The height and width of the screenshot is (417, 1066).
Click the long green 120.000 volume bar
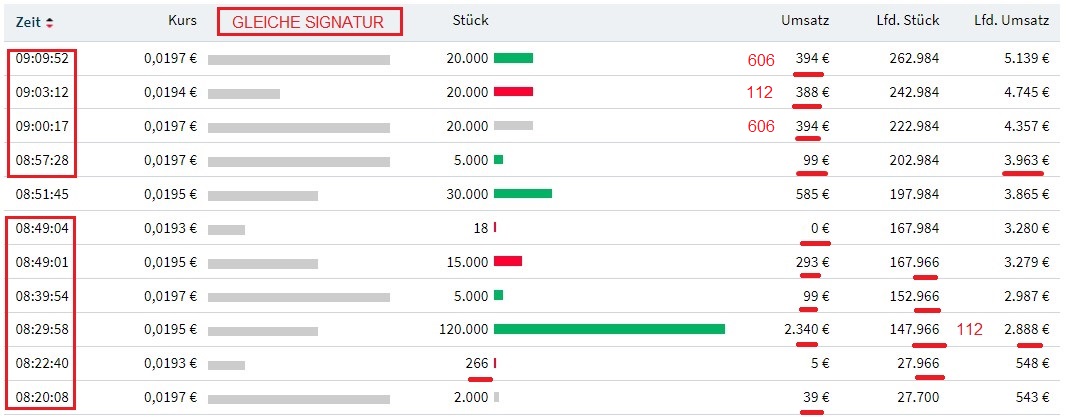[x=609, y=329]
